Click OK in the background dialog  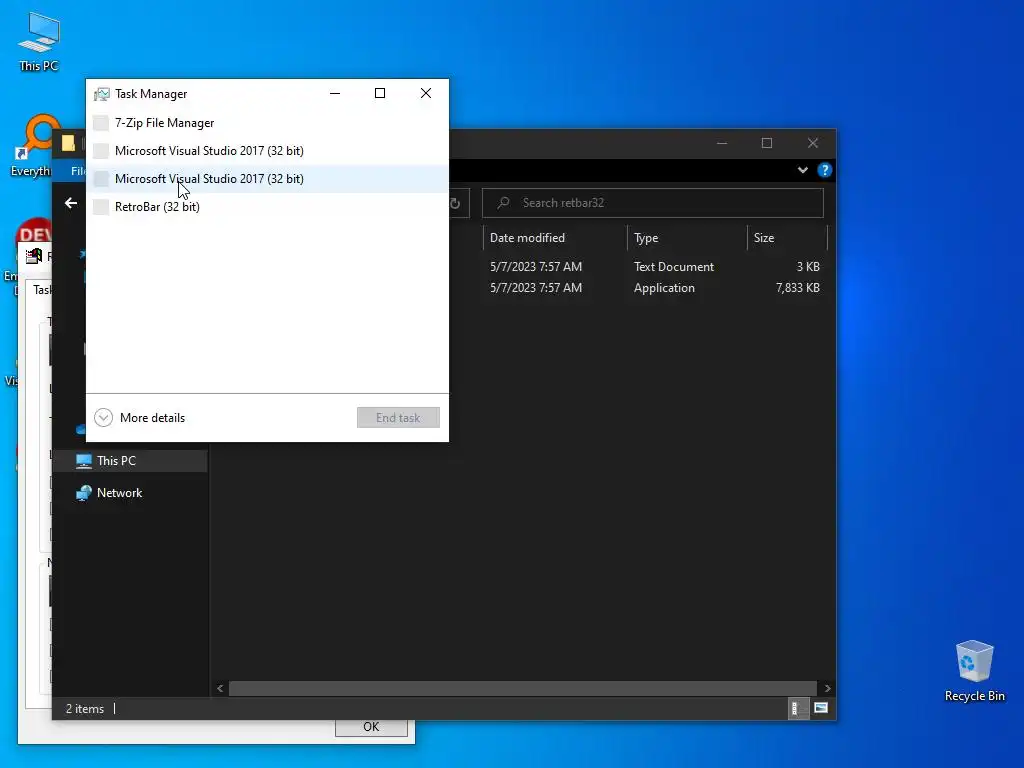click(372, 728)
